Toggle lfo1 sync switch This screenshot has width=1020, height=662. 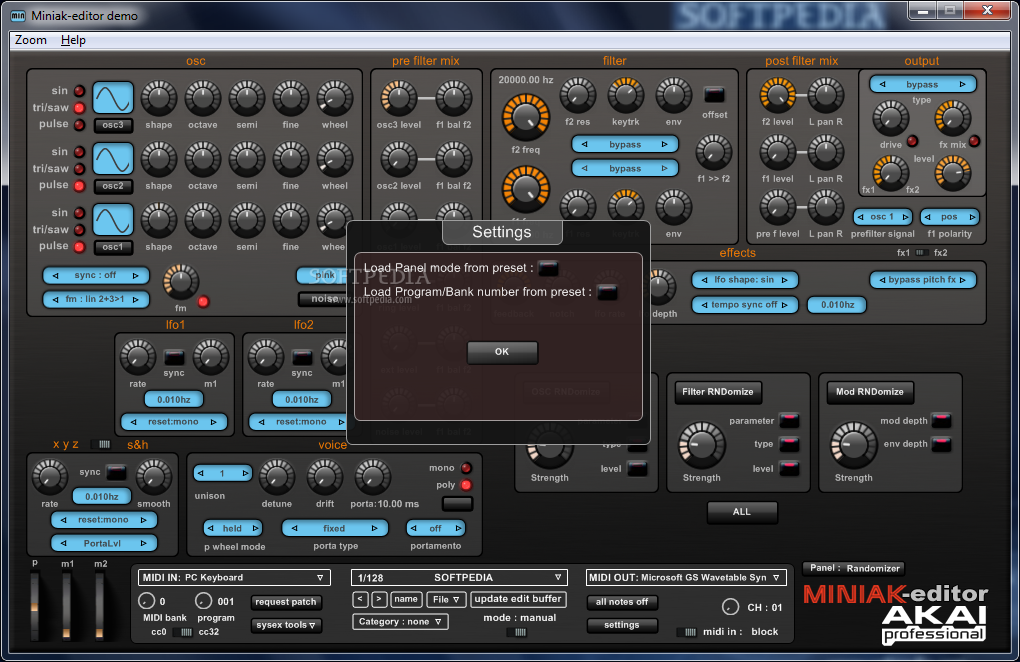tap(174, 357)
